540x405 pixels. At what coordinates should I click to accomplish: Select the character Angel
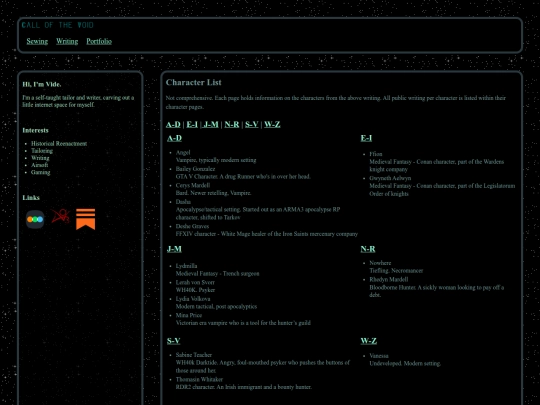pyautogui.click(x=183, y=153)
